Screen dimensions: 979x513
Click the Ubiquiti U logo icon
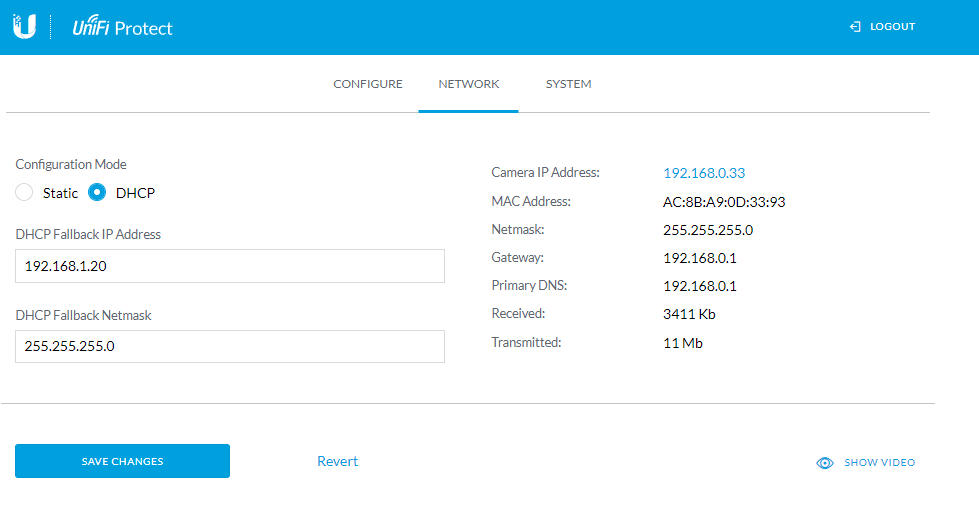[x=24, y=26]
